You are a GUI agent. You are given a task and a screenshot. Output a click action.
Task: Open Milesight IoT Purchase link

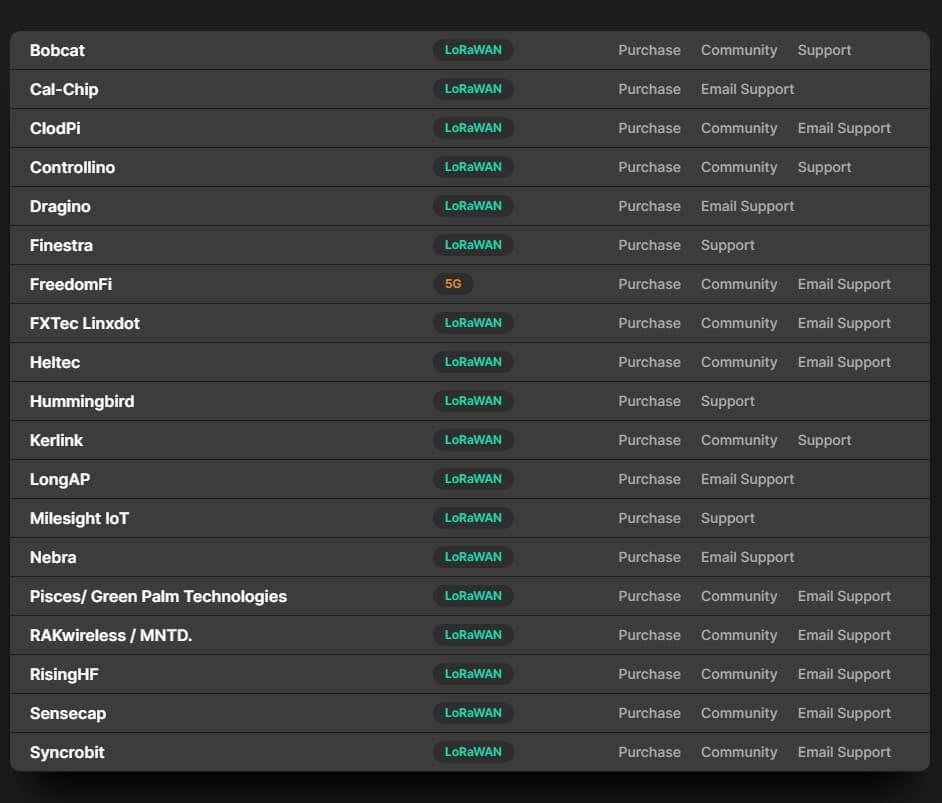click(649, 519)
